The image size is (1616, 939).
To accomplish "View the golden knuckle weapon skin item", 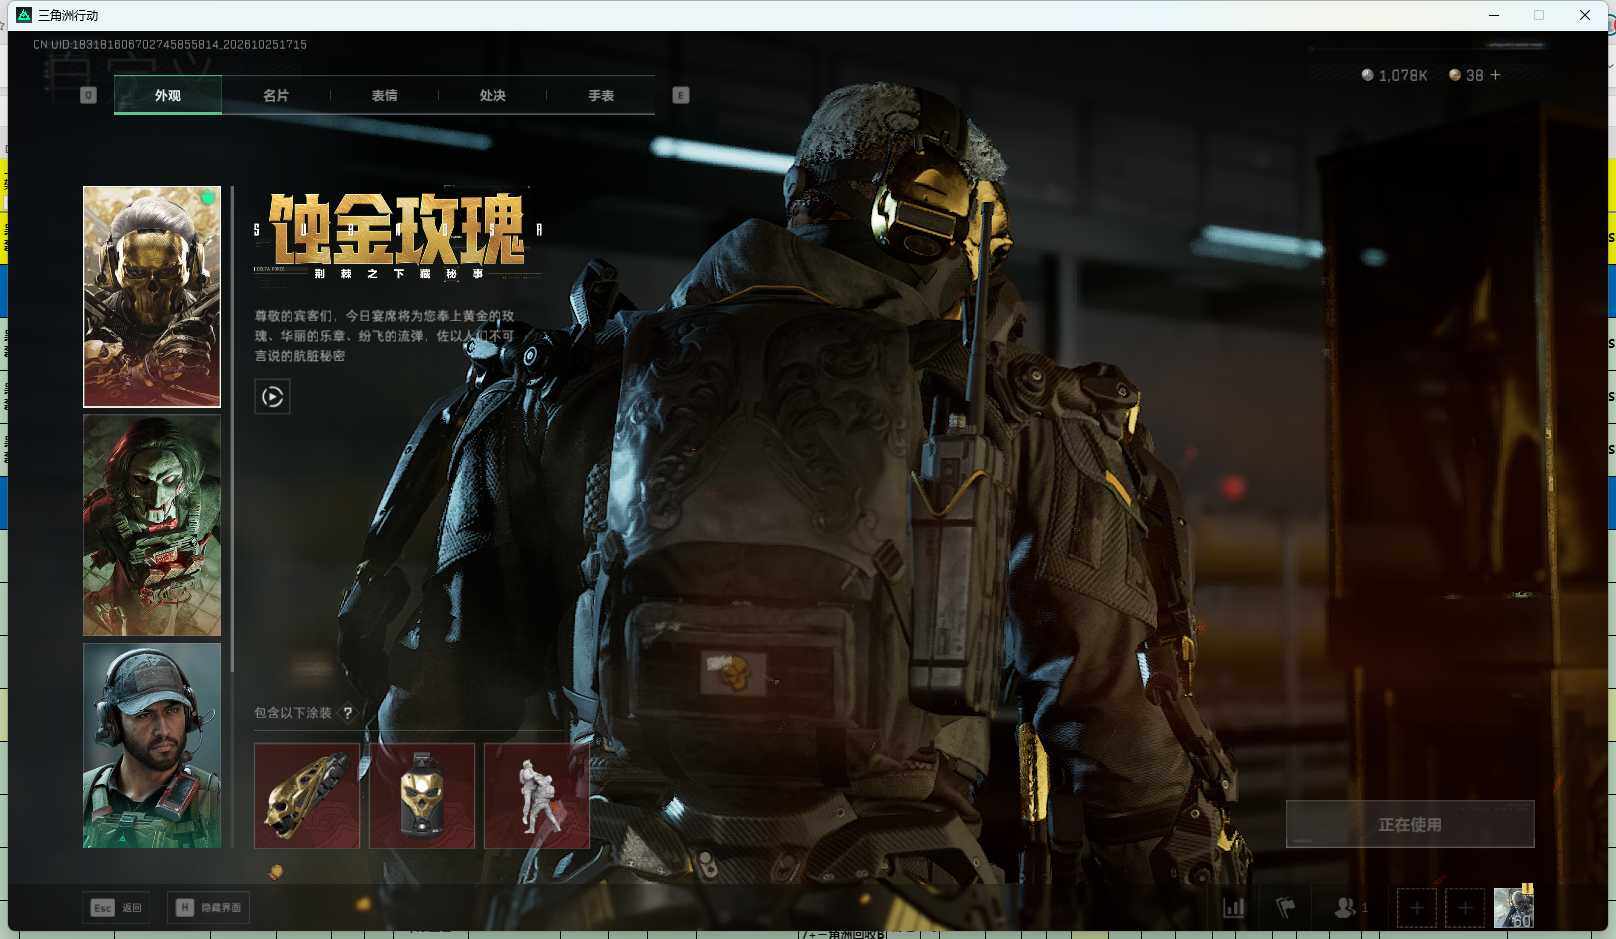I will 307,796.
